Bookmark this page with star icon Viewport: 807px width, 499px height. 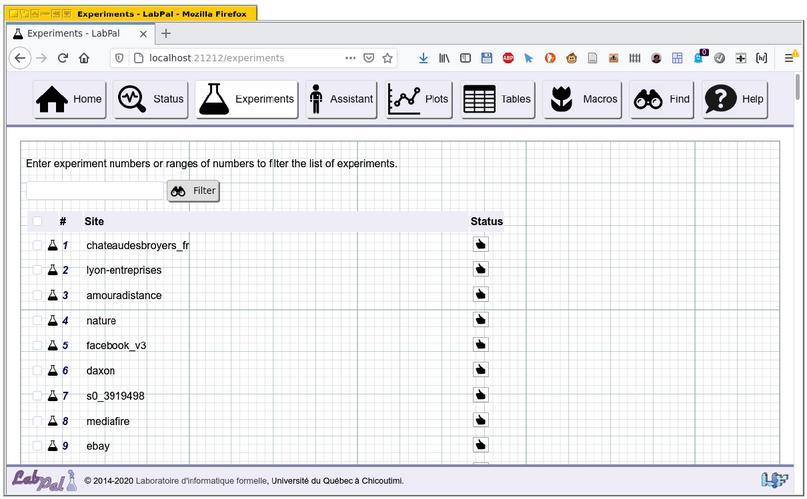click(x=388, y=58)
